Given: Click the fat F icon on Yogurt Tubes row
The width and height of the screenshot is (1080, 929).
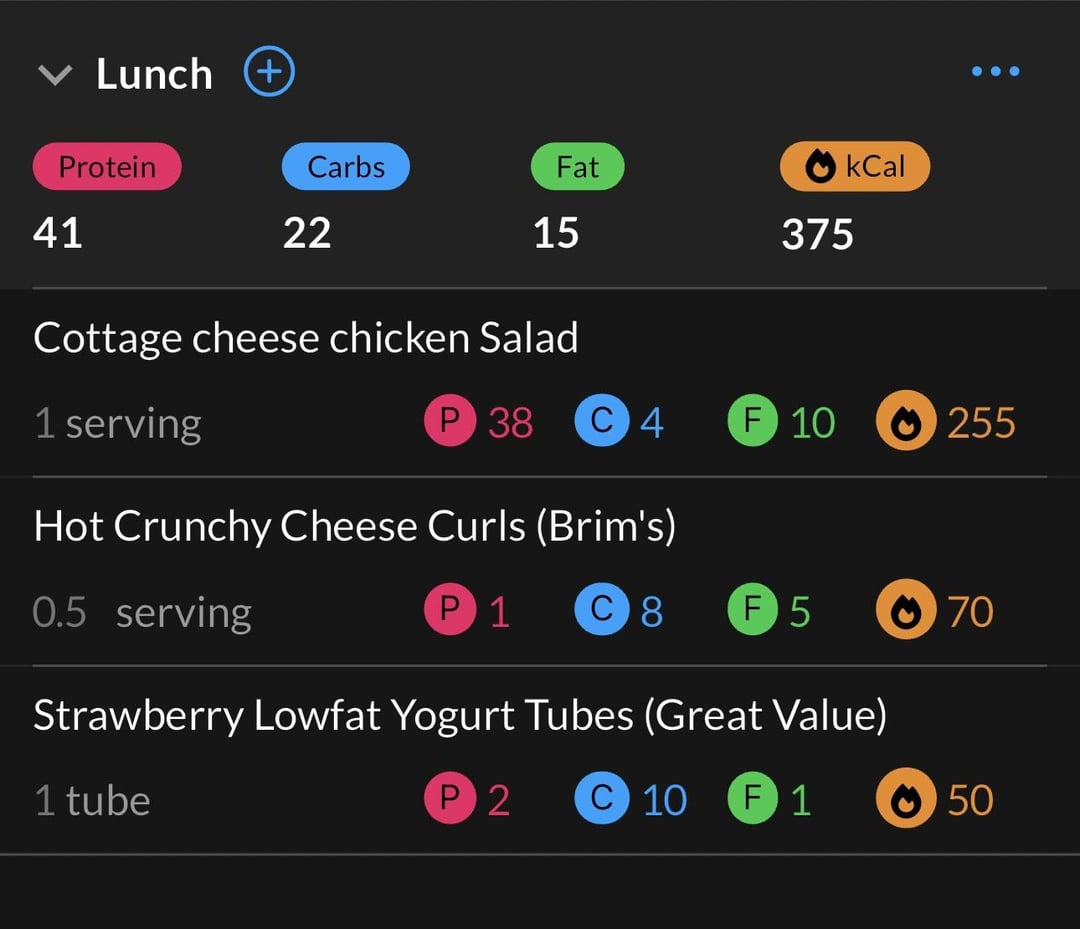Looking at the screenshot, I should pos(752,800).
